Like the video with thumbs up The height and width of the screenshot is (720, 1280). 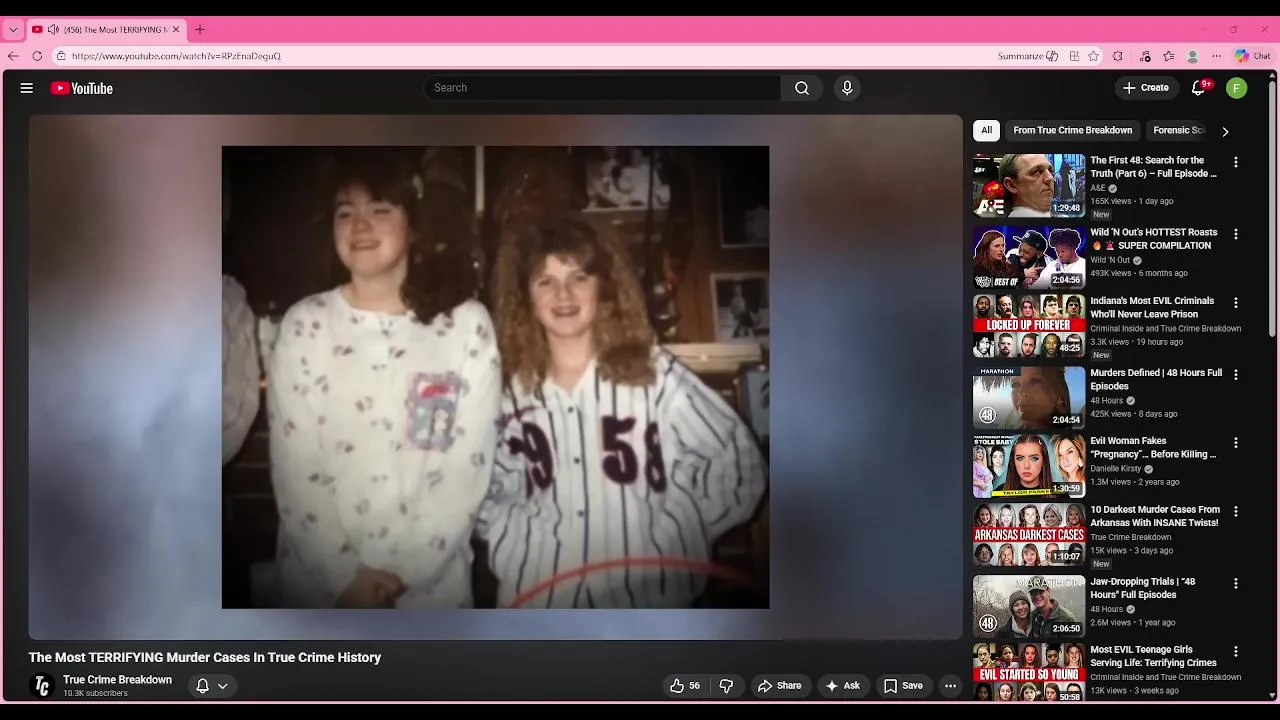click(x=685, y=686)
